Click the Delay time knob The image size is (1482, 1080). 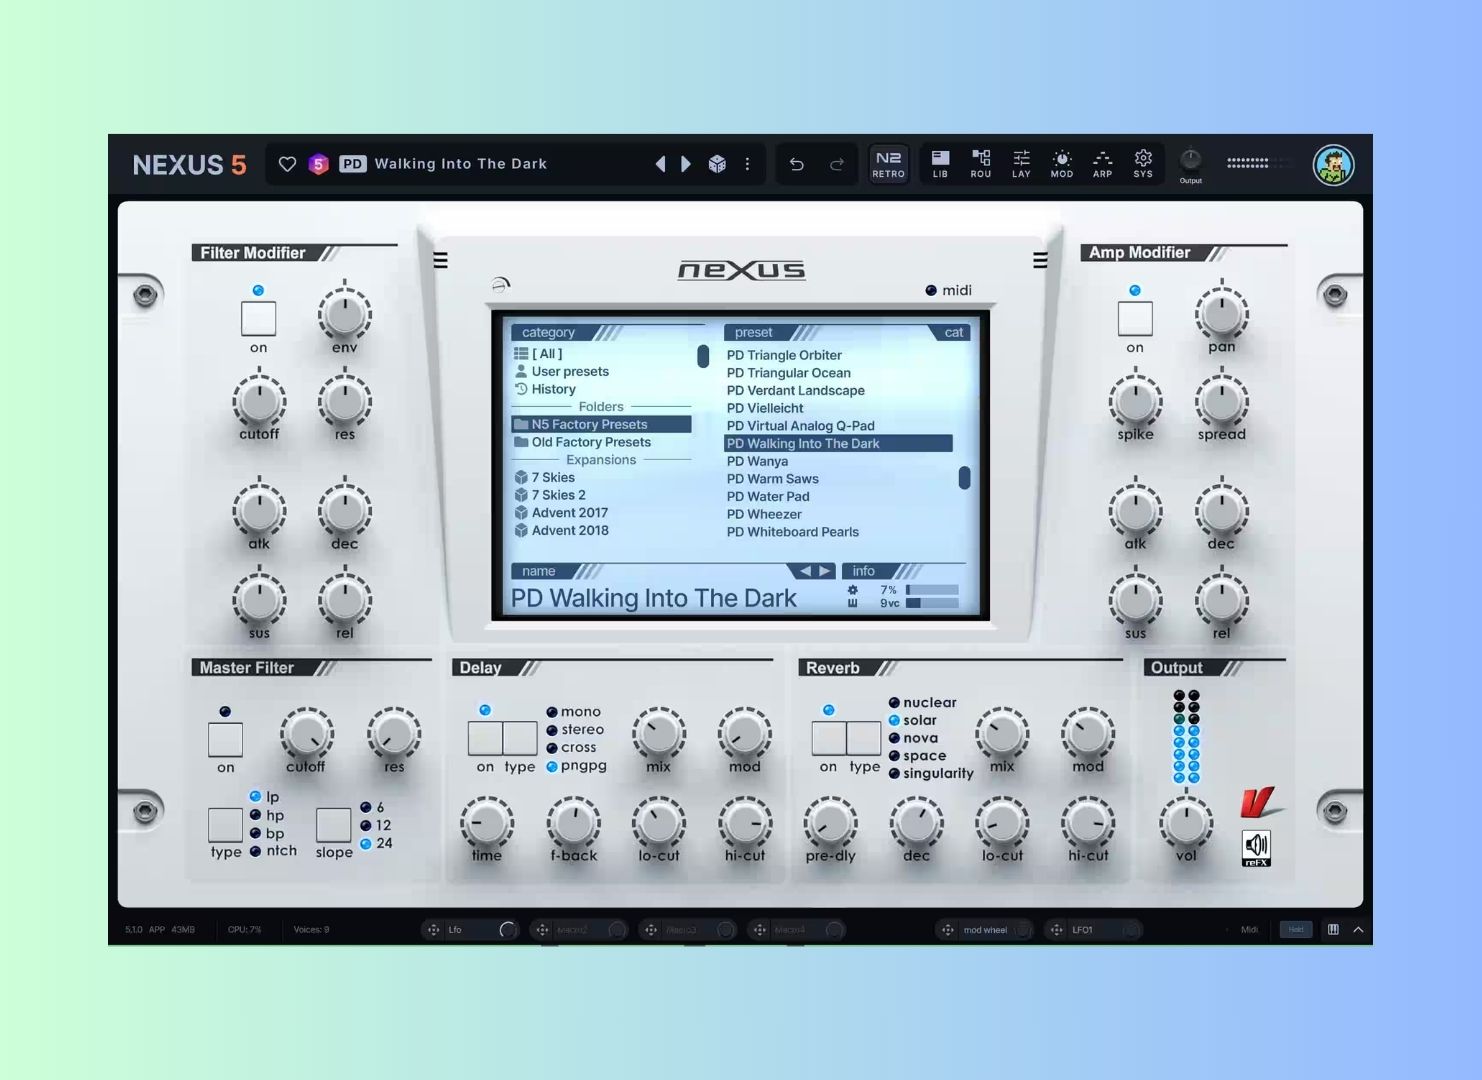[486, 823]
